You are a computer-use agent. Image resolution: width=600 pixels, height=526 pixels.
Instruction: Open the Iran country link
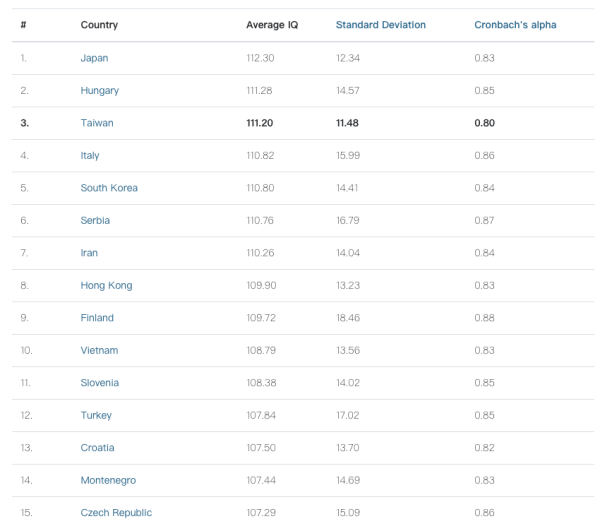pyautogui.click(x=90, y=253)
